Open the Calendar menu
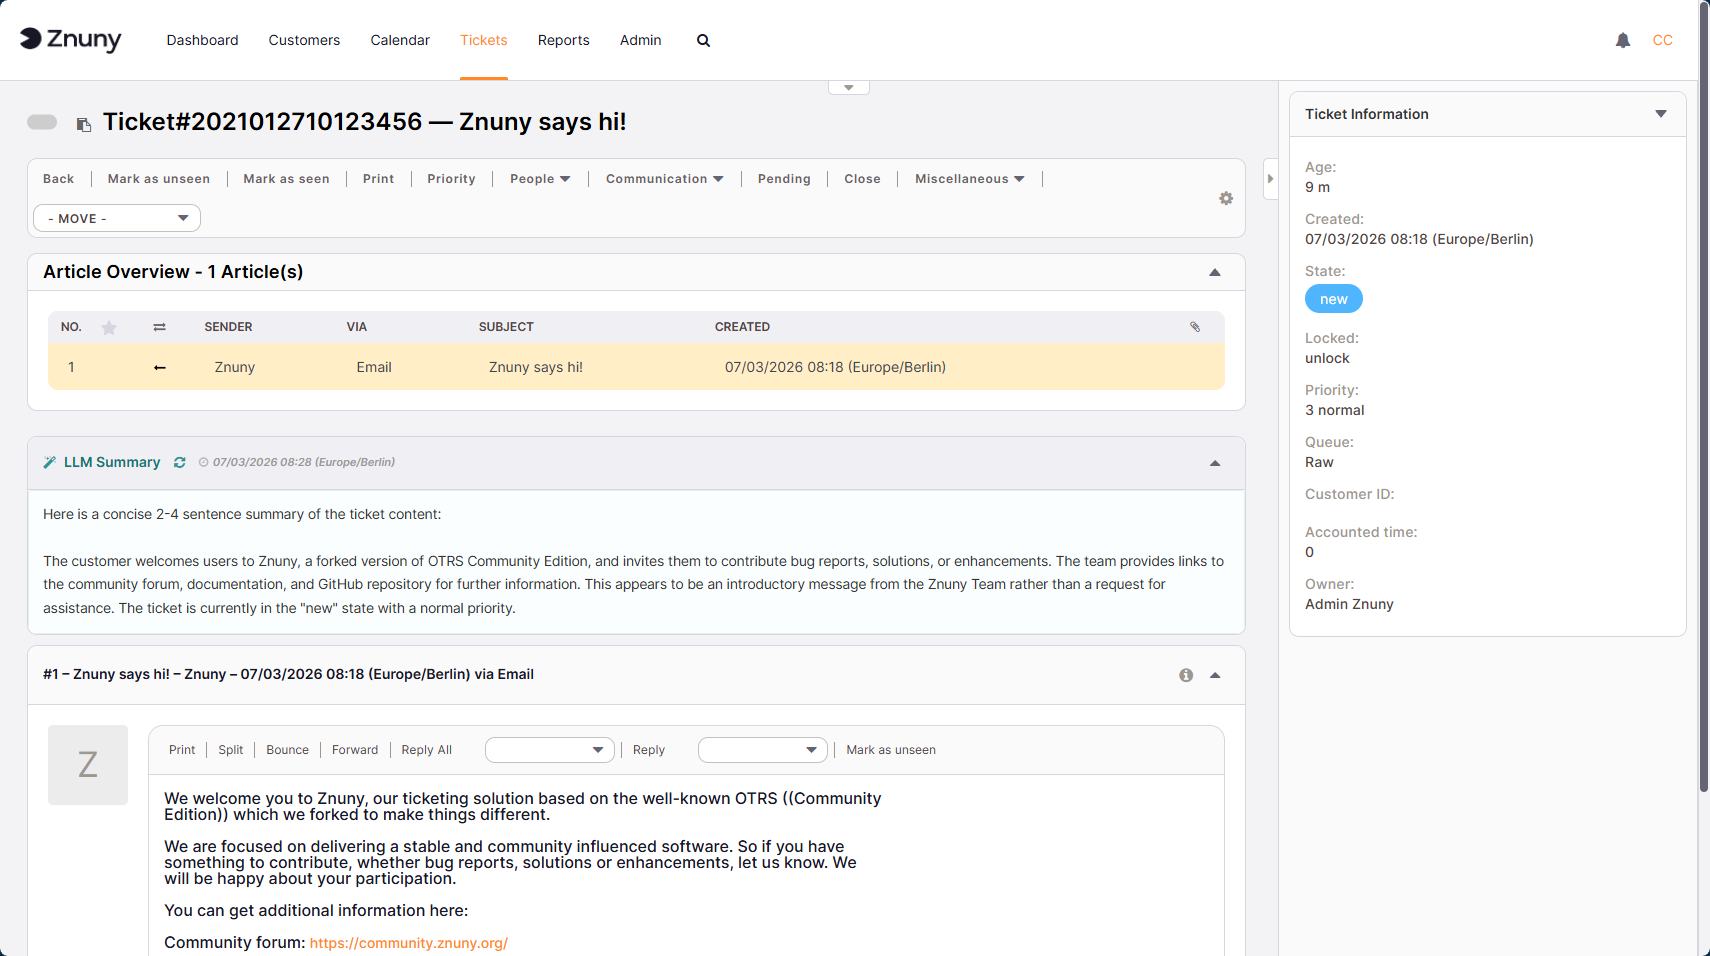Image resolution: width=1710 pixels, height=956 pixels. click(400, 40)
